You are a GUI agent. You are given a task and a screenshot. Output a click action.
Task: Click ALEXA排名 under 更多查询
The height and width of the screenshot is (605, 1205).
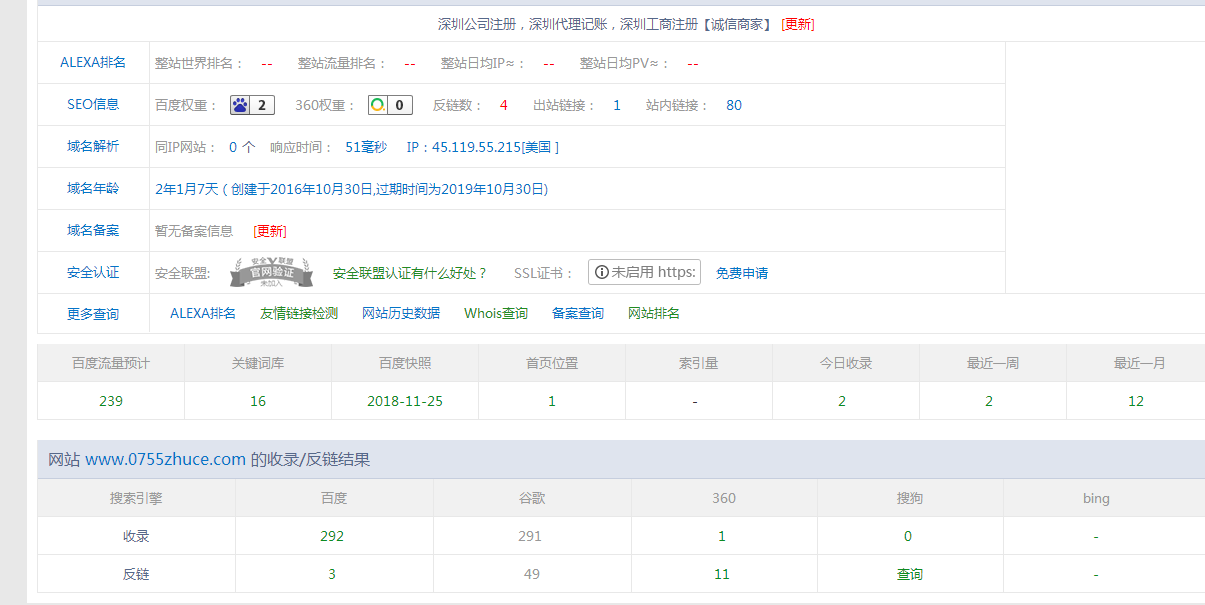click(202, 313)
